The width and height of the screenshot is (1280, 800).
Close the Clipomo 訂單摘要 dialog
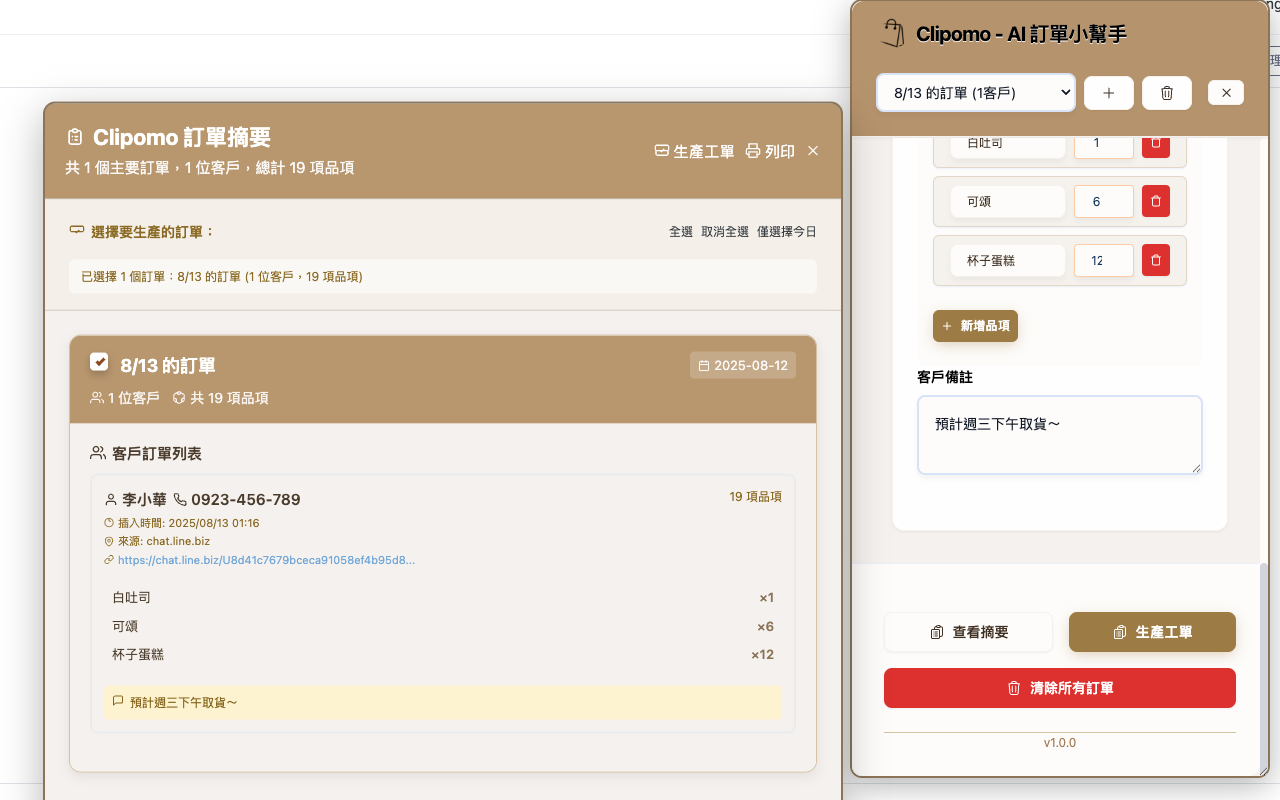[813, 151]
